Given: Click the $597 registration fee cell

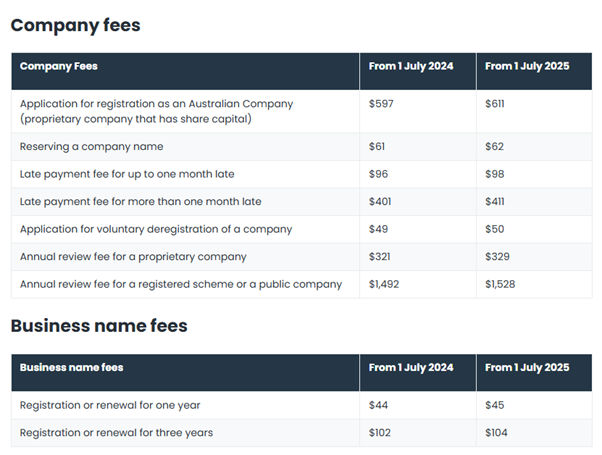Looking at the screenshot, I should coord(381,103).
